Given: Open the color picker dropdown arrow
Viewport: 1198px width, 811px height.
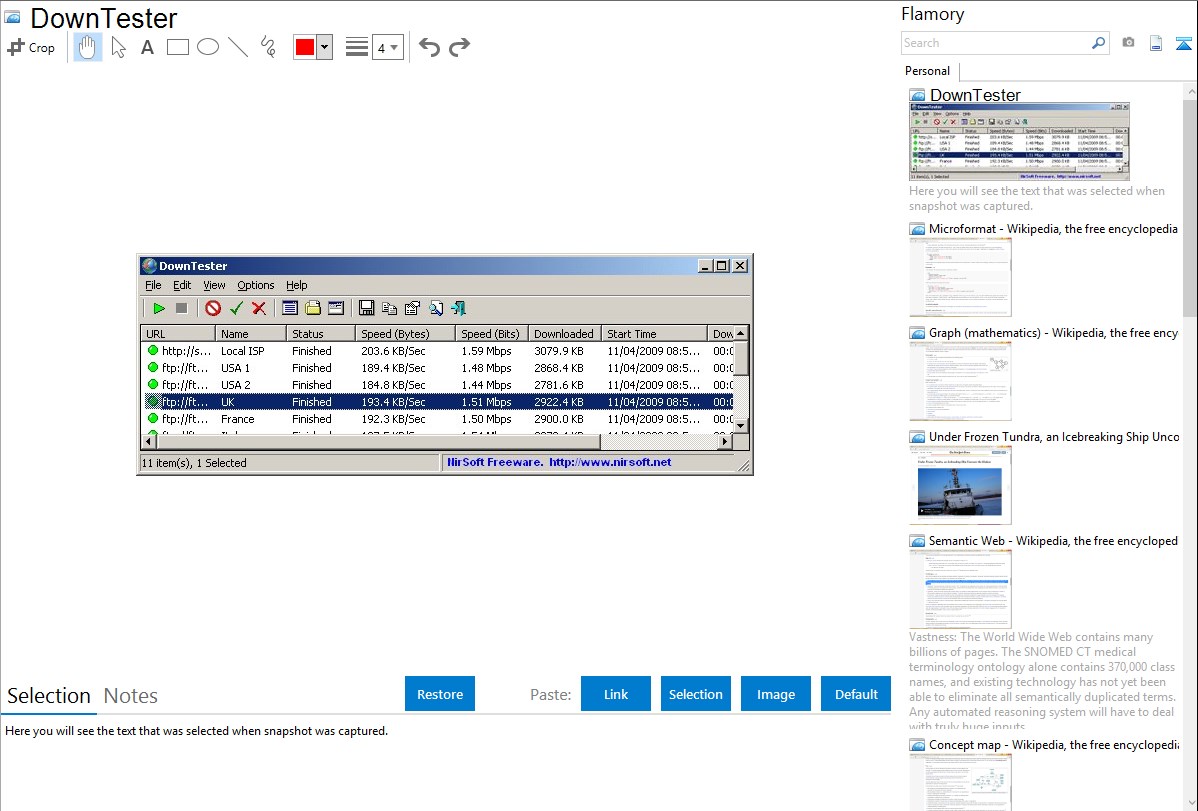Looking at the screenshot, I should pyautogui.click(x=324, y=47).
